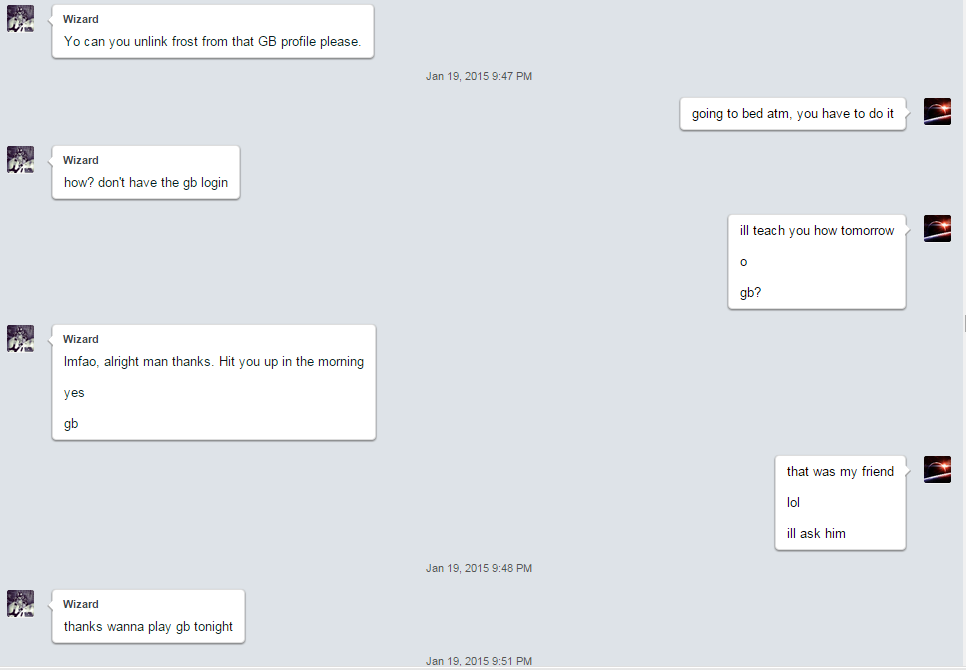Click the ill ask him line
Viewport: 966px width, 670px height.
pos(816,533)
